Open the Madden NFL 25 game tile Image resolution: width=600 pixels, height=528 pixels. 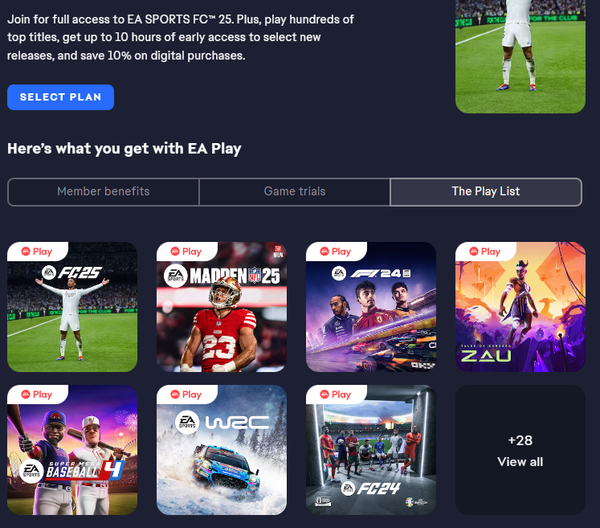coord(222,307)
